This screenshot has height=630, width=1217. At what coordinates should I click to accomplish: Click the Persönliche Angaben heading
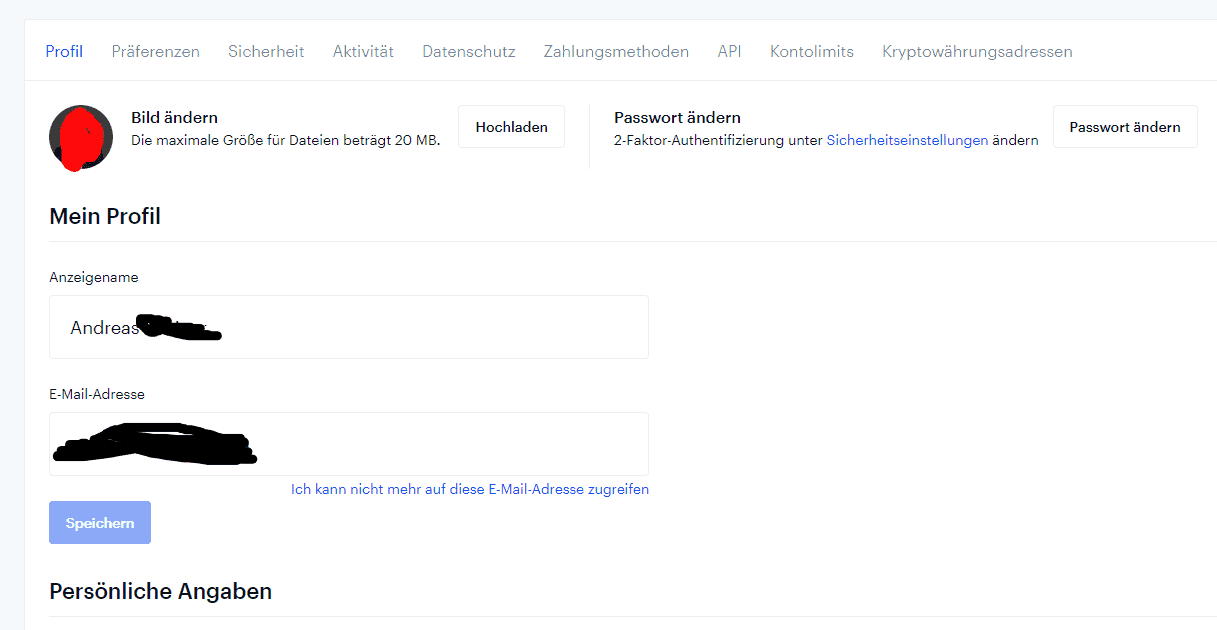click(160, 591)
